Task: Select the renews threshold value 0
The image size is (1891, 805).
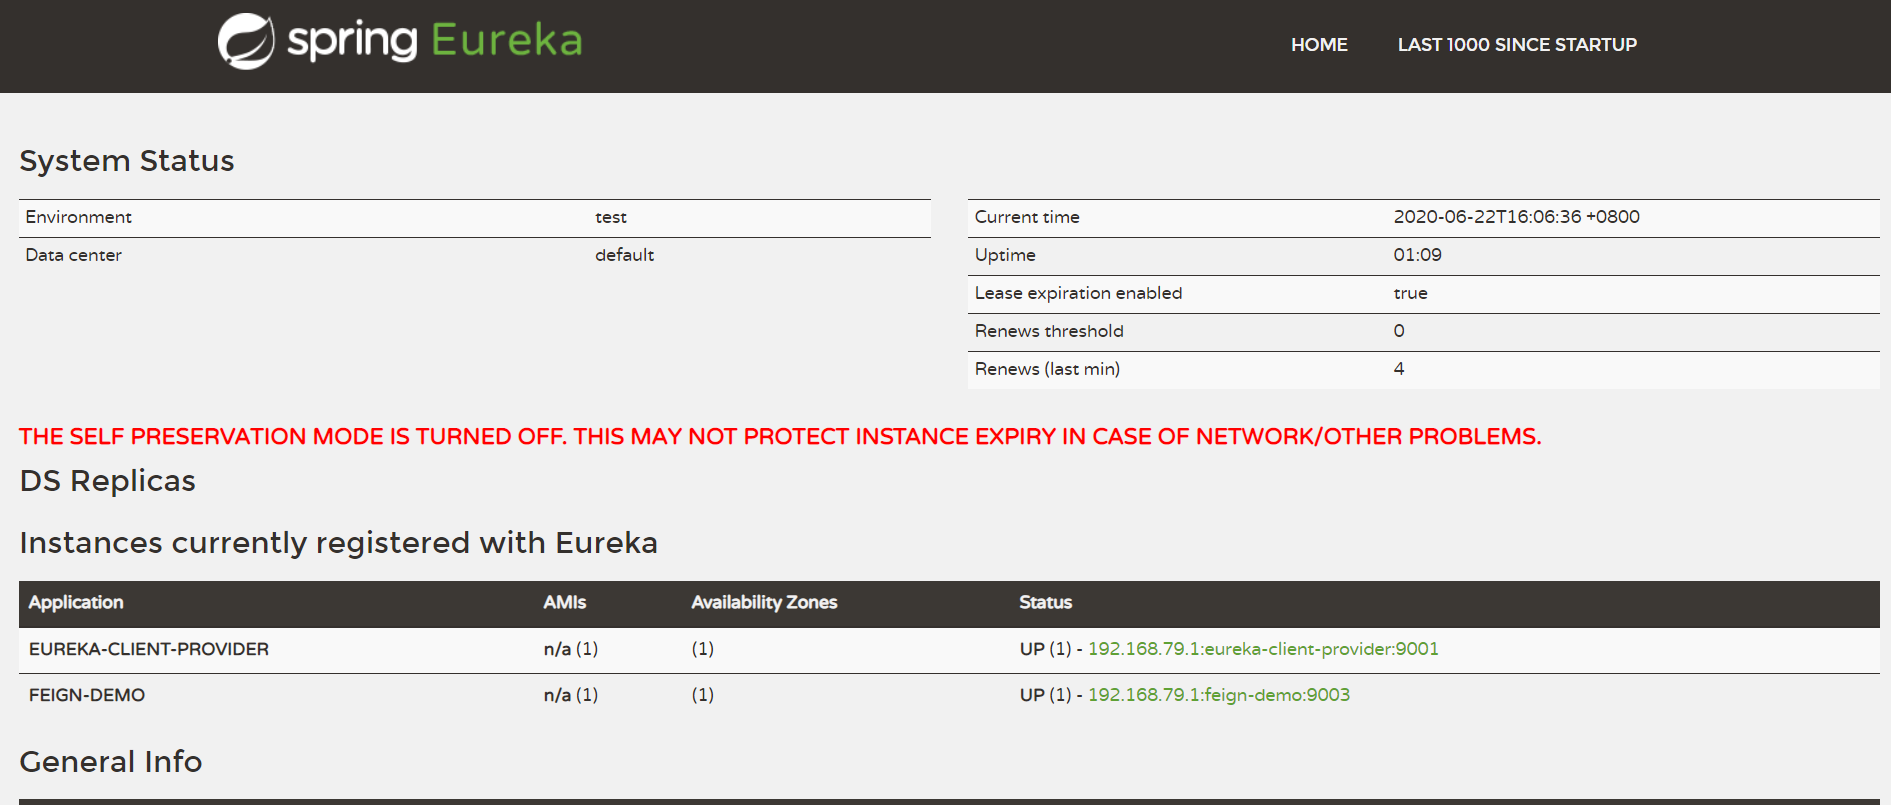Action: tap(1399, 331)
